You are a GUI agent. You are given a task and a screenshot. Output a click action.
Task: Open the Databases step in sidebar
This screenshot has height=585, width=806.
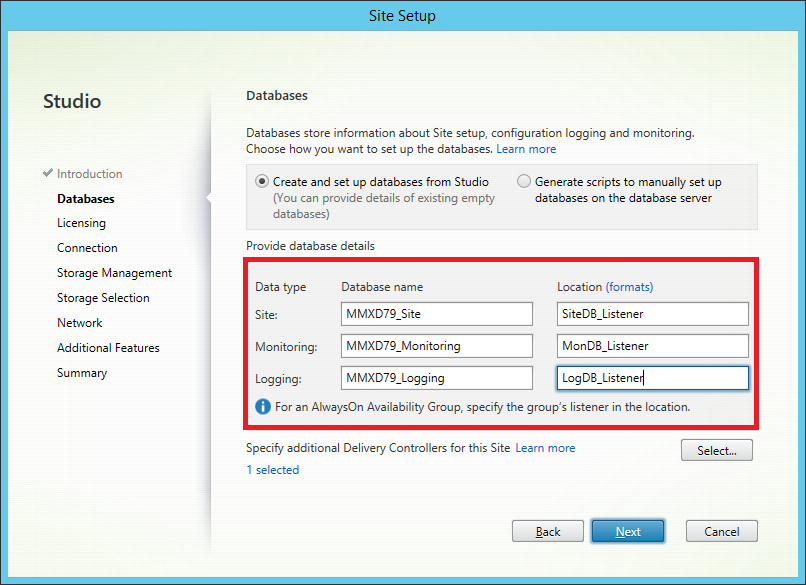[x=85, y=199]
